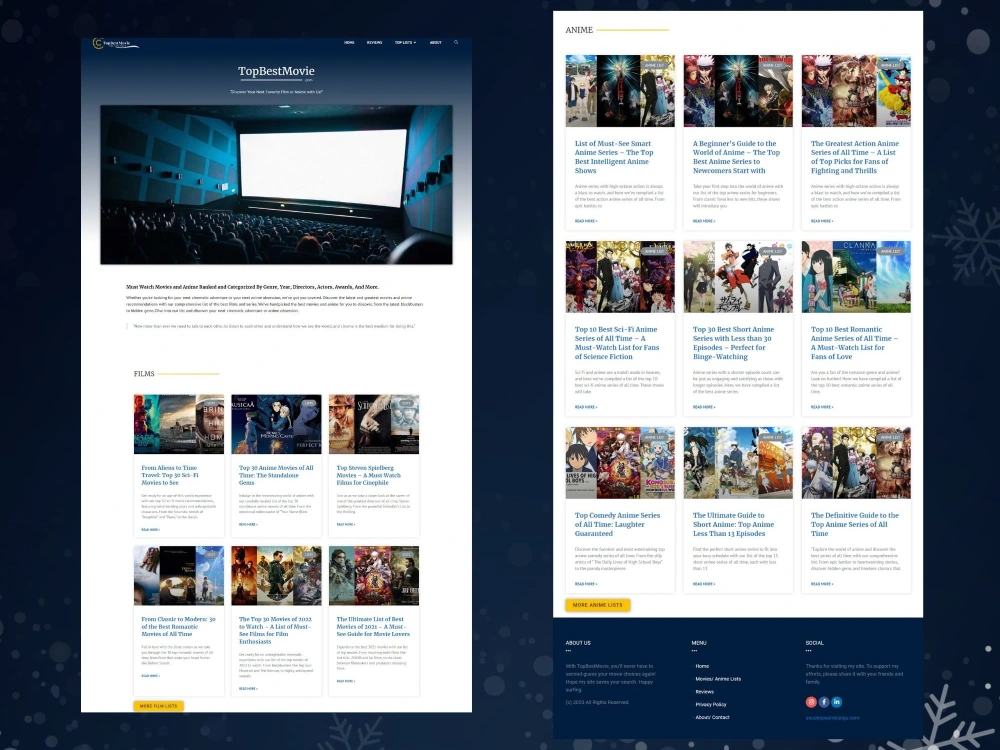Click the search magnifier icon in header
Image resolution: width=1000 pixels, height=750 pixels.
pos(456,42)
